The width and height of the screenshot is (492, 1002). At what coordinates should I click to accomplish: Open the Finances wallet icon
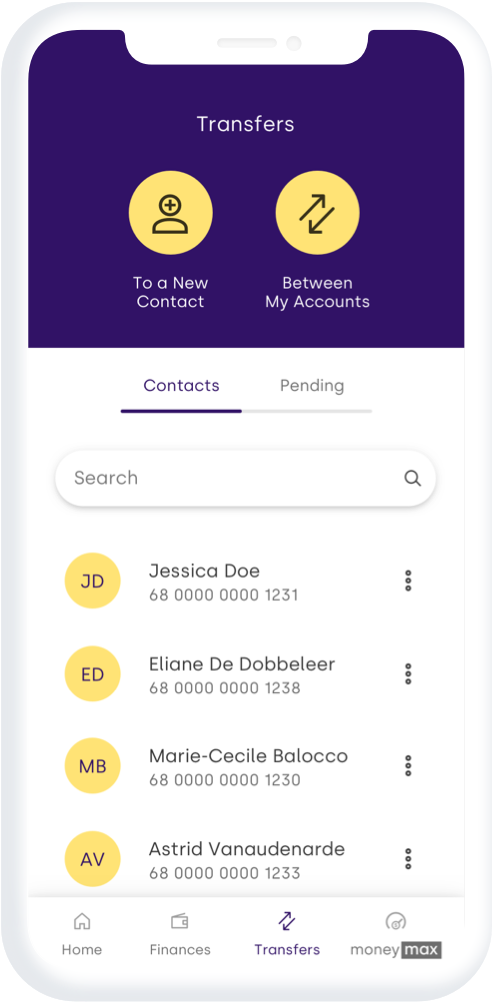click(x=180, y=921)
